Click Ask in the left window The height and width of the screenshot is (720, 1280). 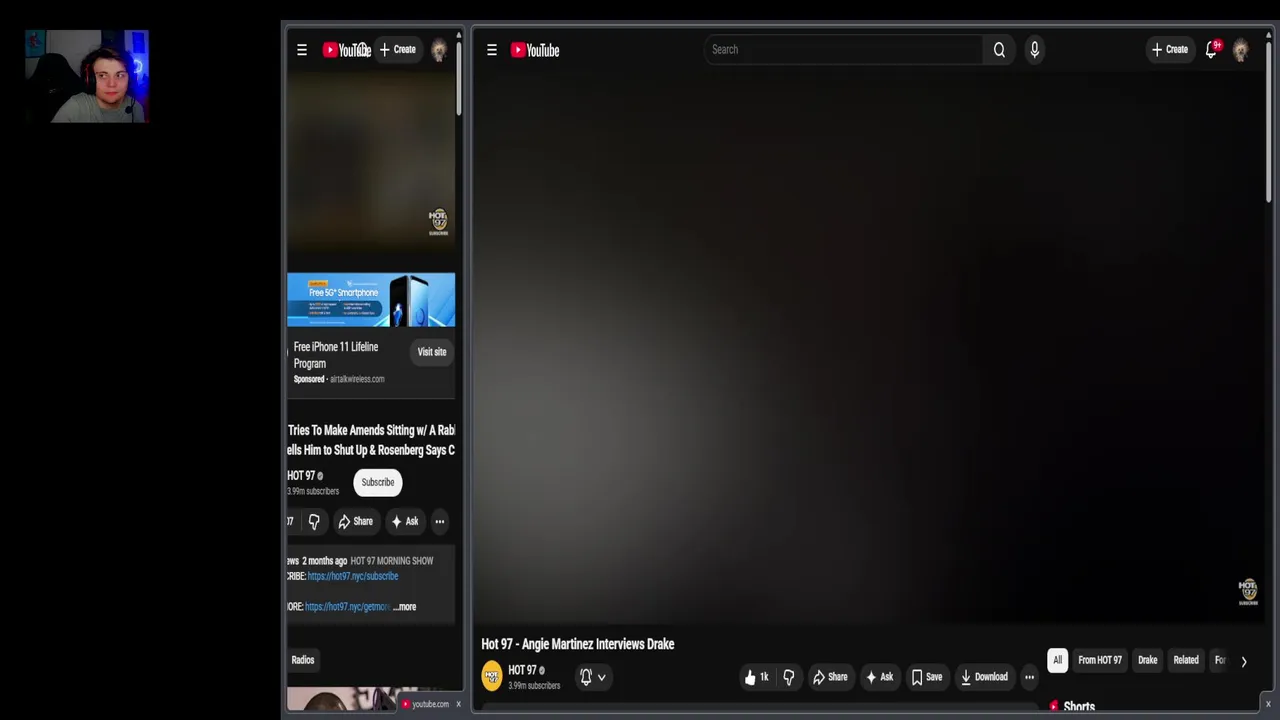coord(405,521)
